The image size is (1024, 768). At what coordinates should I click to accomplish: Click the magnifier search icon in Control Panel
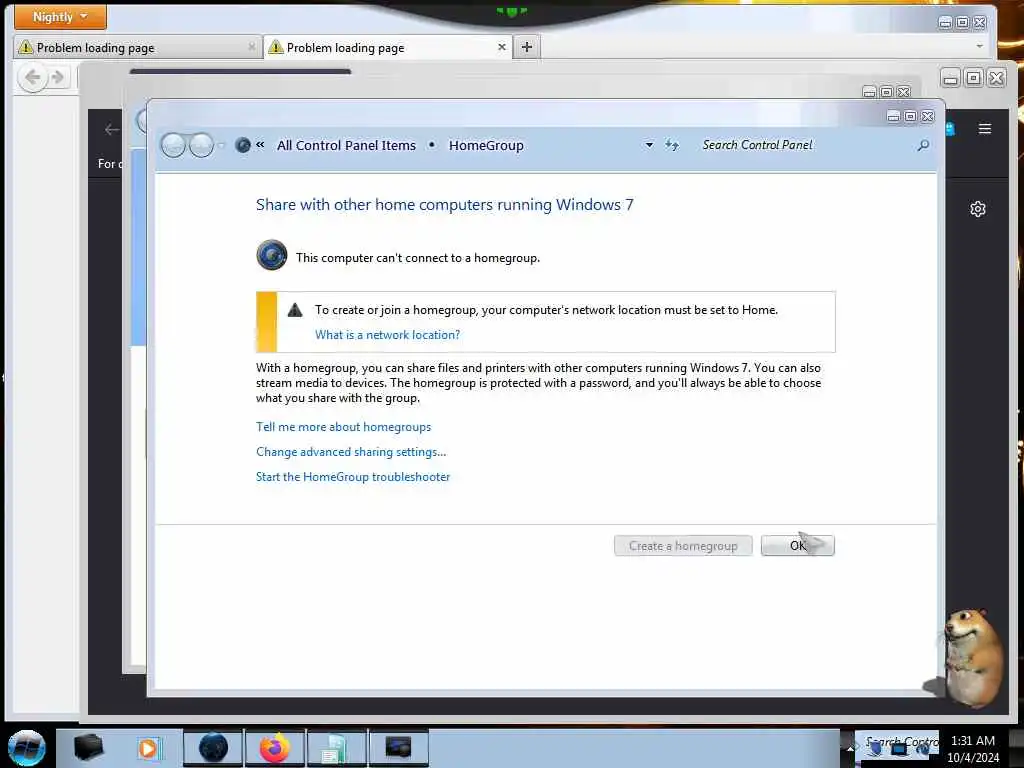pos(923,145)
